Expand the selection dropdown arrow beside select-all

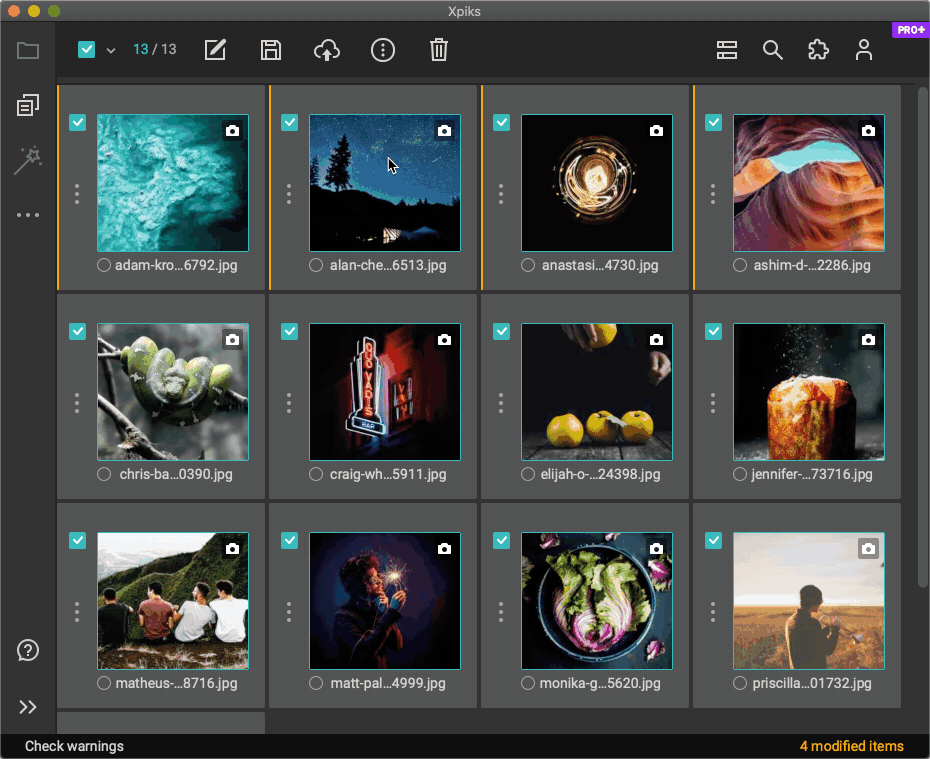click(111, 50)
